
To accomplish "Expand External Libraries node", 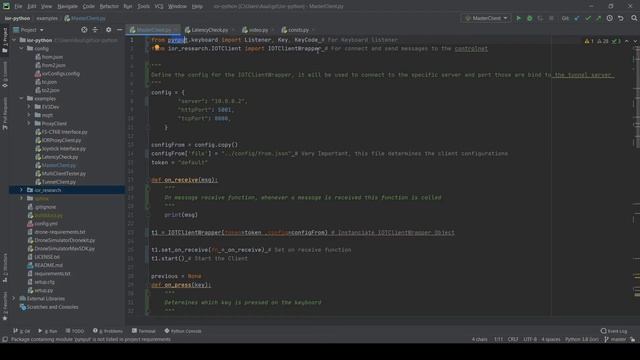I will coord(14,299).
